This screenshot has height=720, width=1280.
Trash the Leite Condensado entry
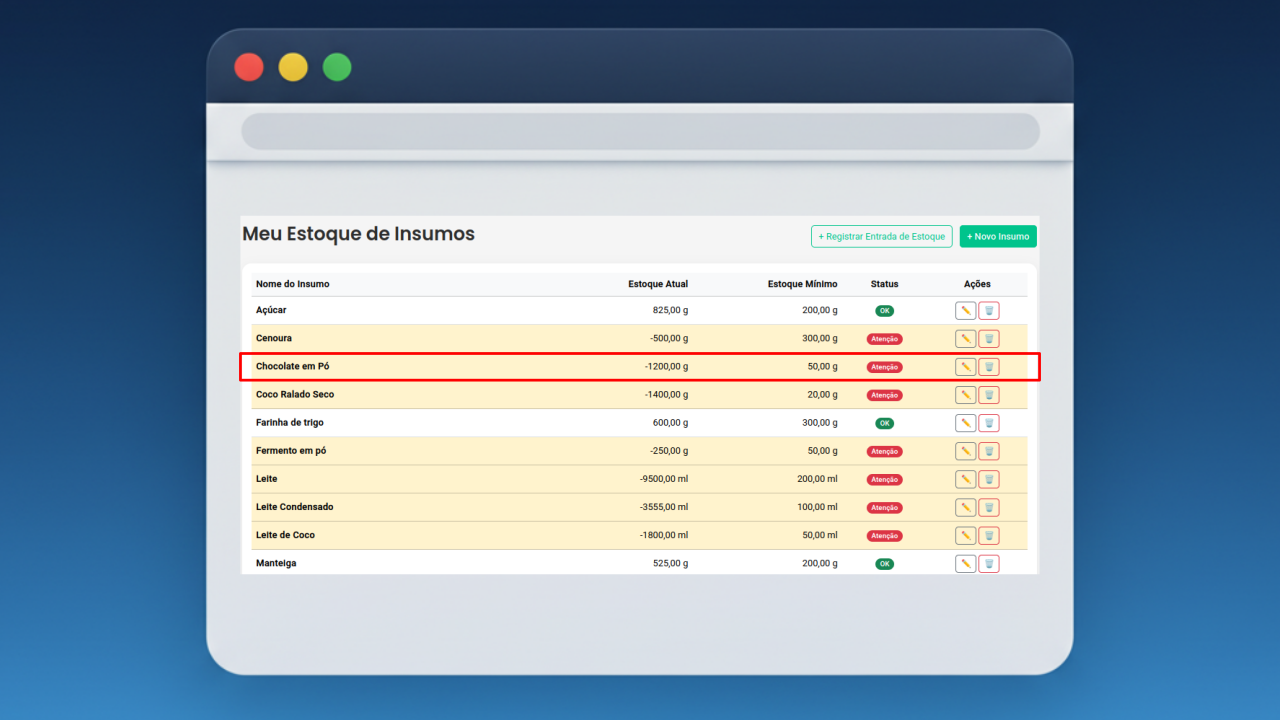tap(989, 507)
